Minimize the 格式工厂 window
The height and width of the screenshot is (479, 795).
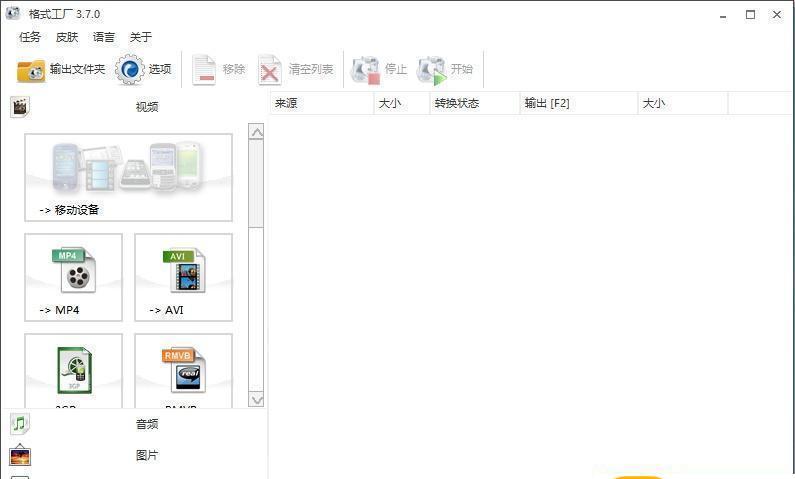point(723,15)
